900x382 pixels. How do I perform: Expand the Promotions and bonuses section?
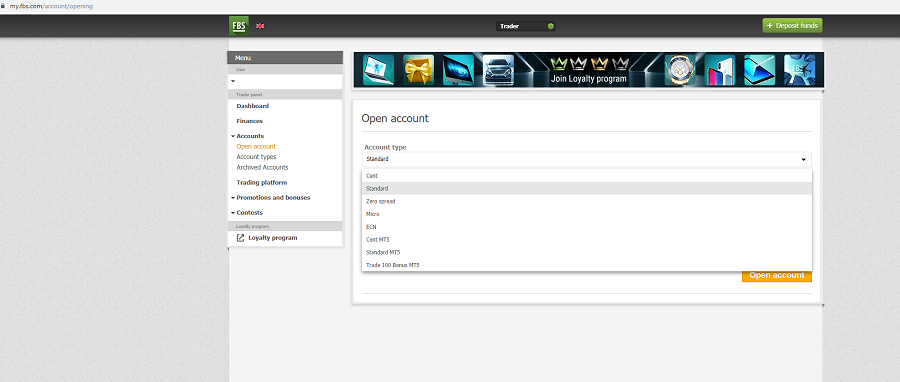[233, 197]
